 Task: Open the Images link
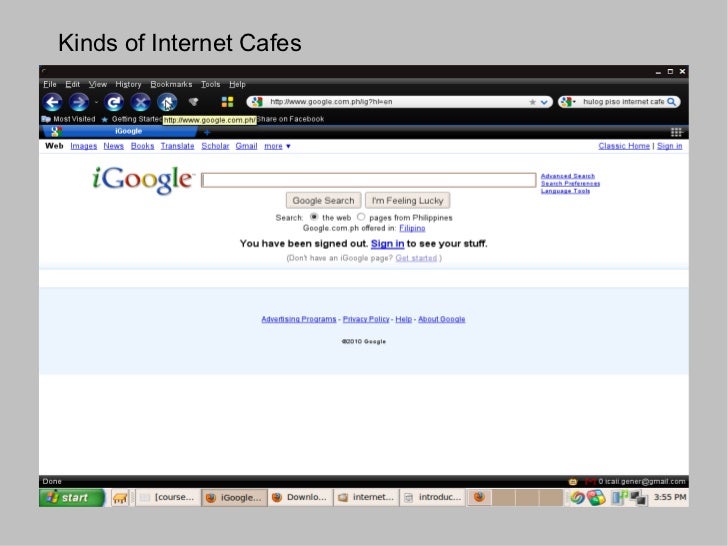[84, 146]
